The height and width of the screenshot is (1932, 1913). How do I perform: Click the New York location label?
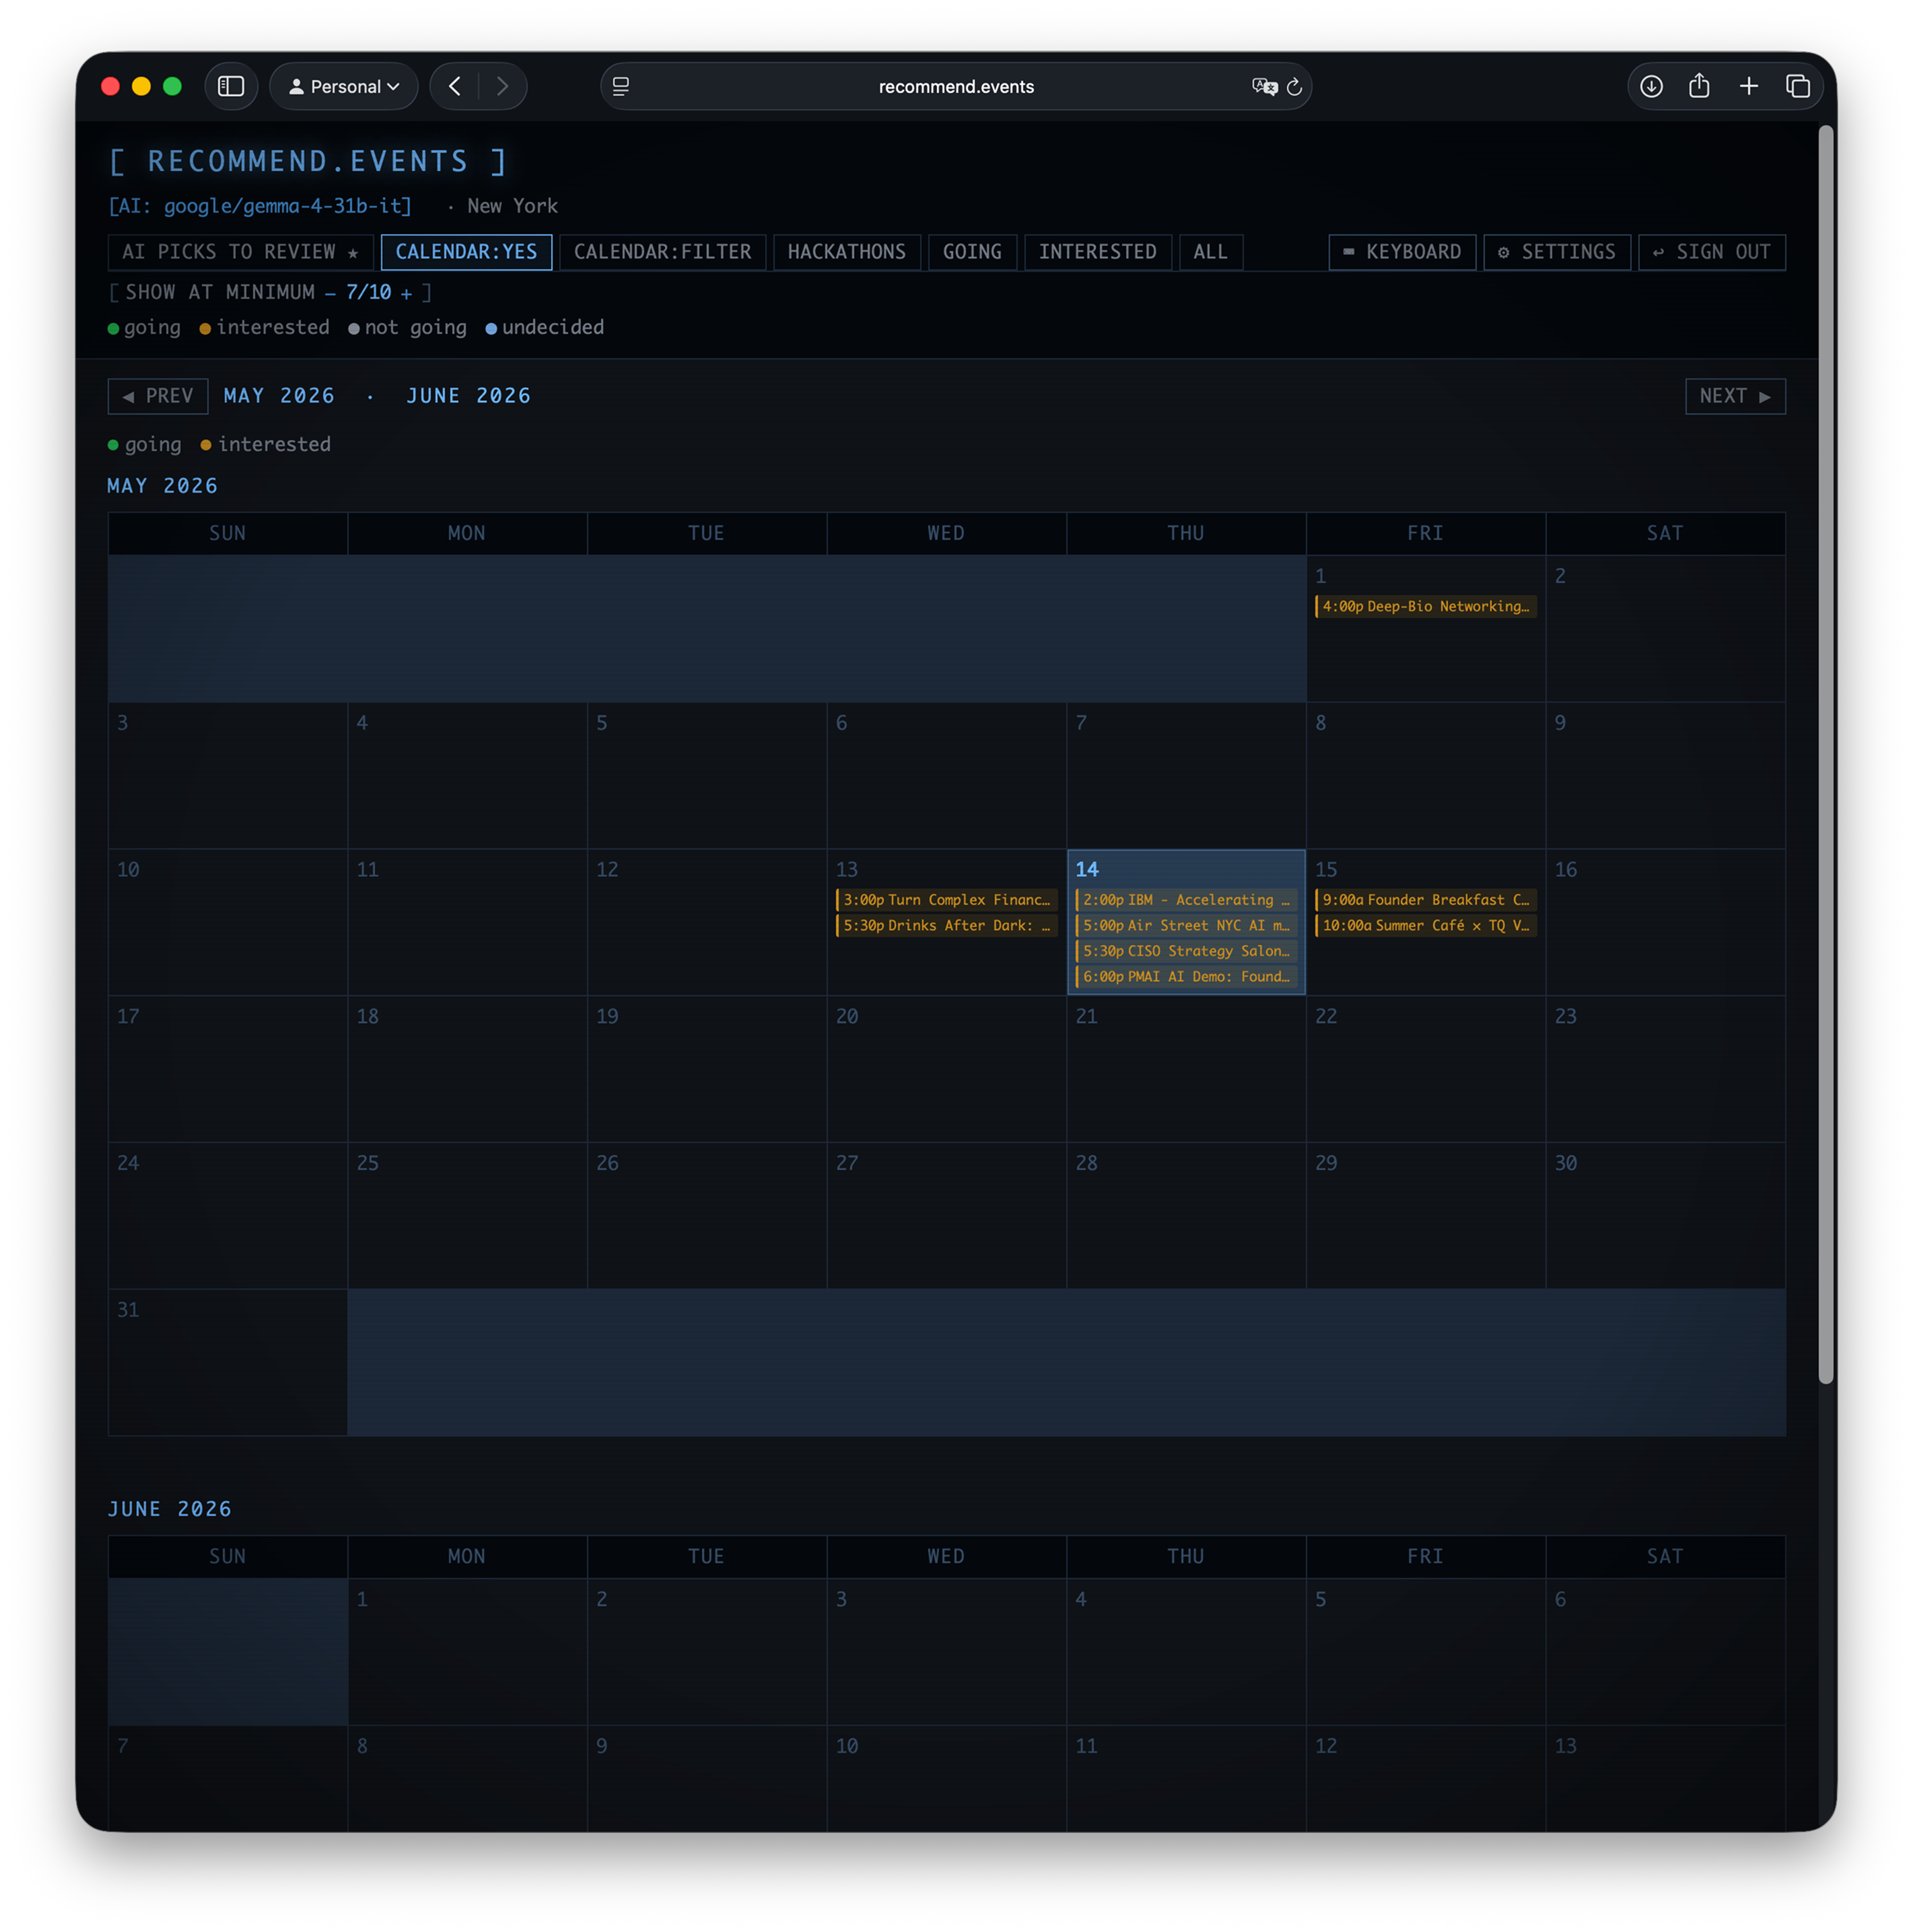pyautogui.click(x=512, y=206)
